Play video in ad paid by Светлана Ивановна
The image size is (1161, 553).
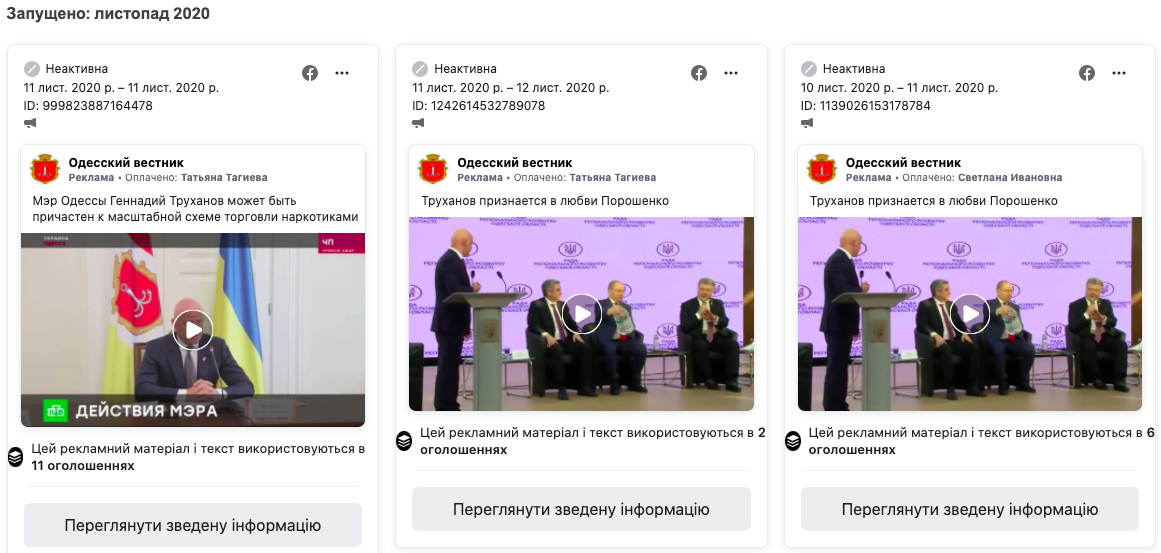pyautogui.click(x=970, y=314)
